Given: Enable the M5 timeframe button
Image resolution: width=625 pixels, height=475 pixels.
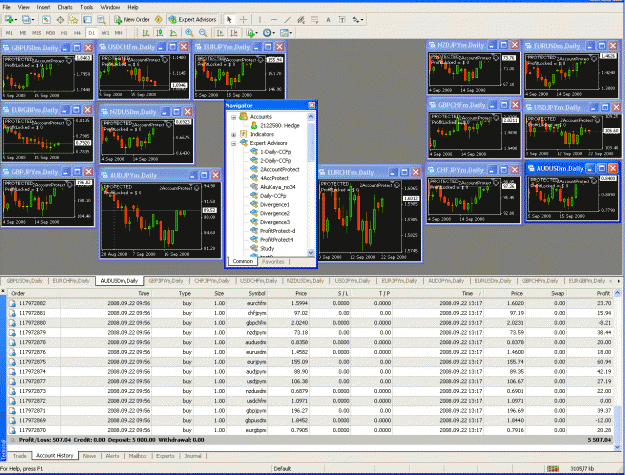Looking at the screenshot, I should [x=23, y=33].
